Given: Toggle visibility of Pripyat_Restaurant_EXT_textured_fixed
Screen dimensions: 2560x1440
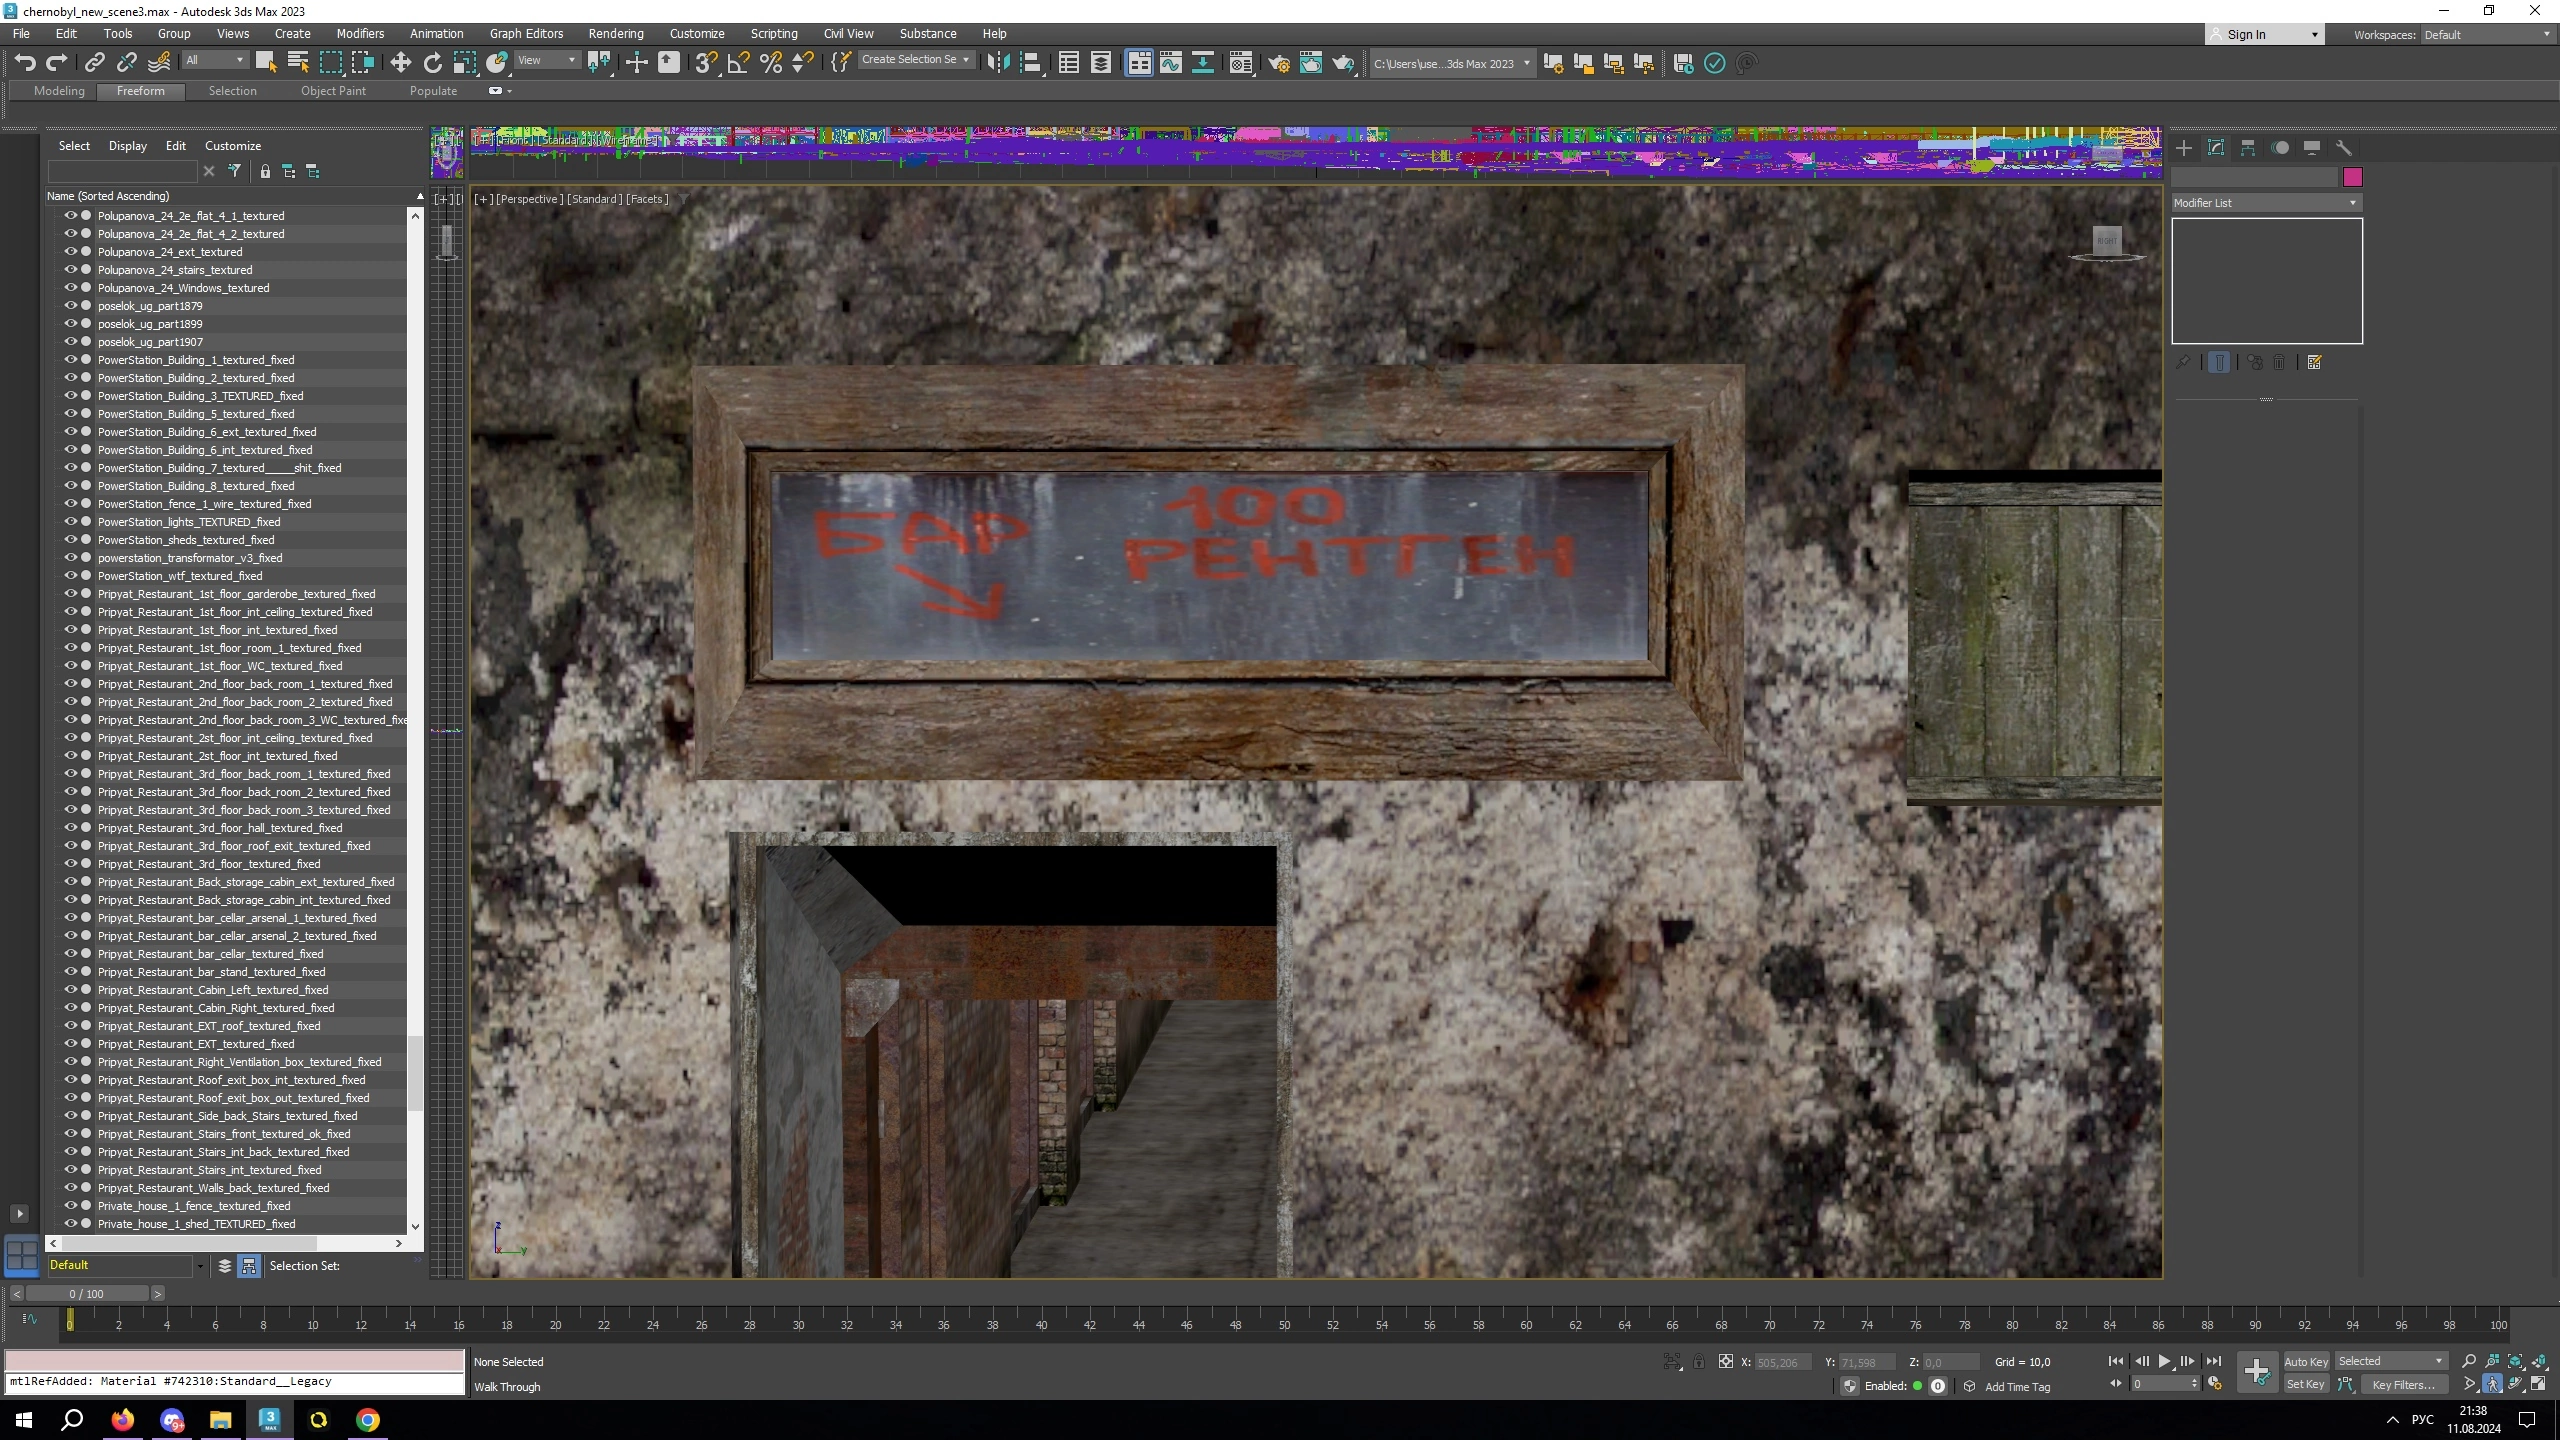Looking at the screenshot, I should click(71, 1044).
